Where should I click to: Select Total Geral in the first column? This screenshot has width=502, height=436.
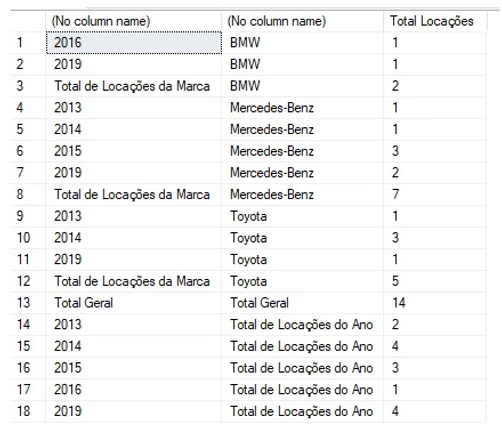tap(134, 303)
